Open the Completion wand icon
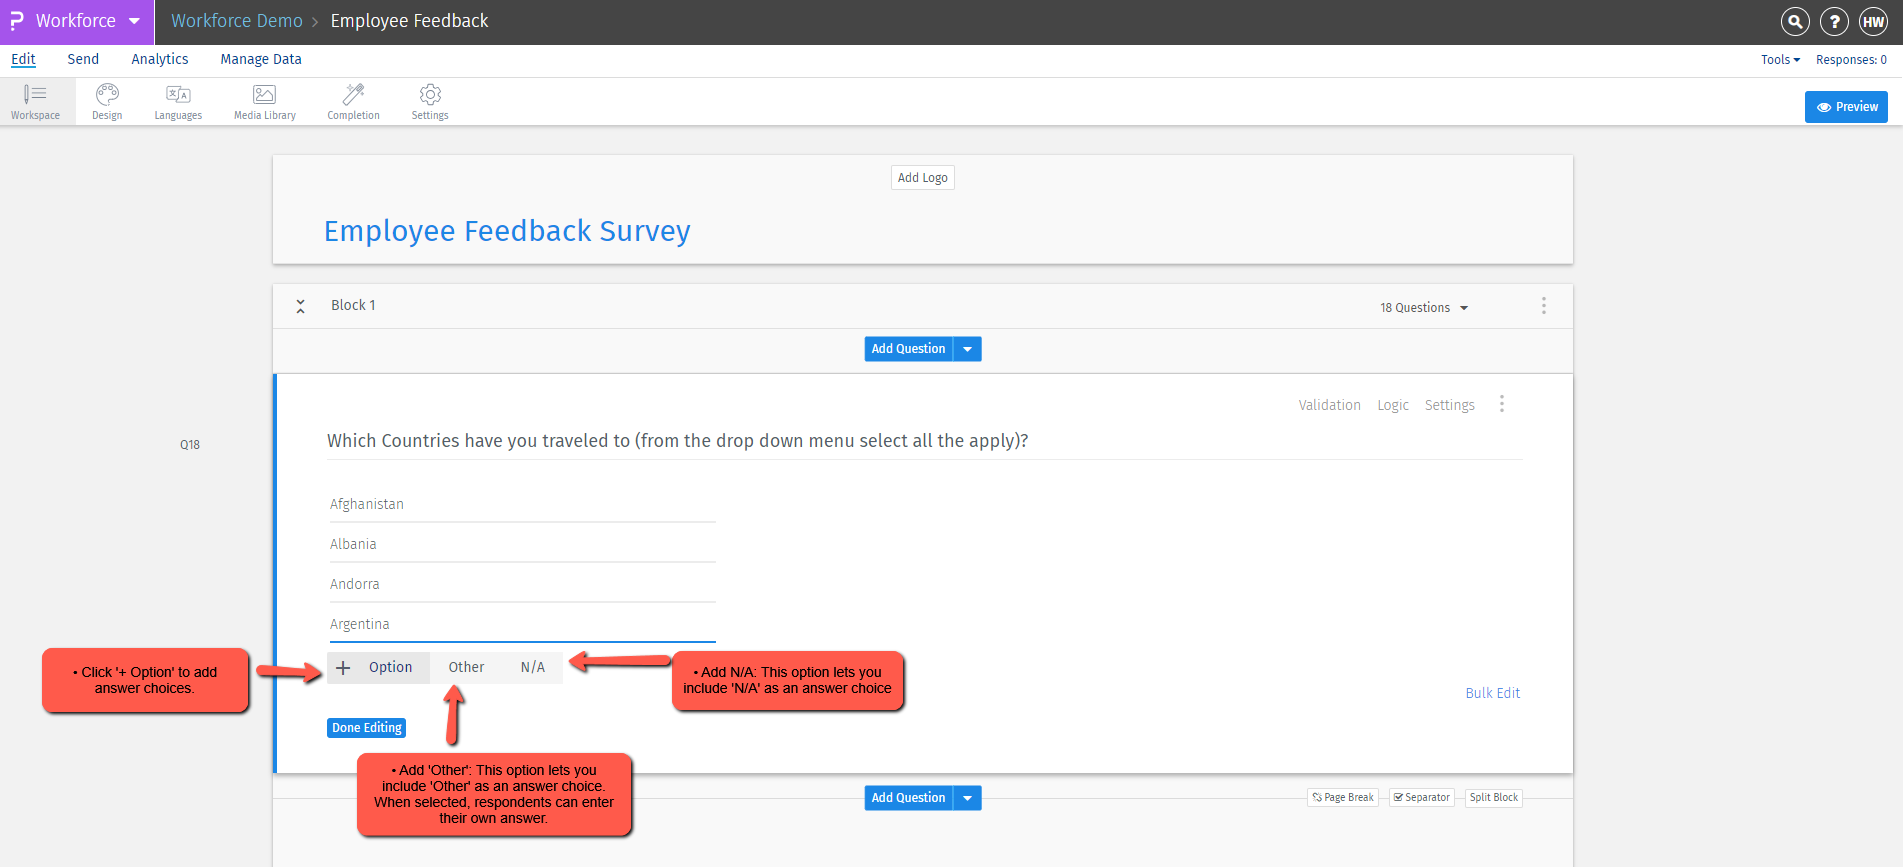 coord(353,102)
